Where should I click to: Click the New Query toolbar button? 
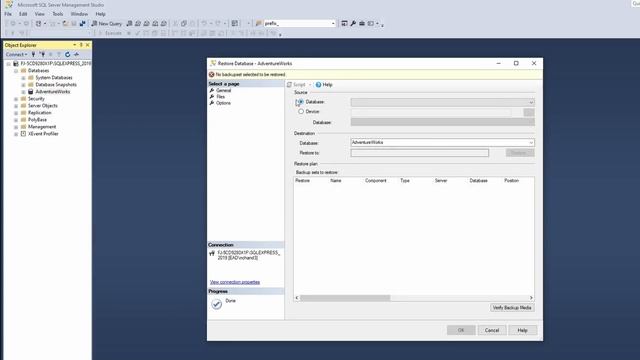(107, 24)
